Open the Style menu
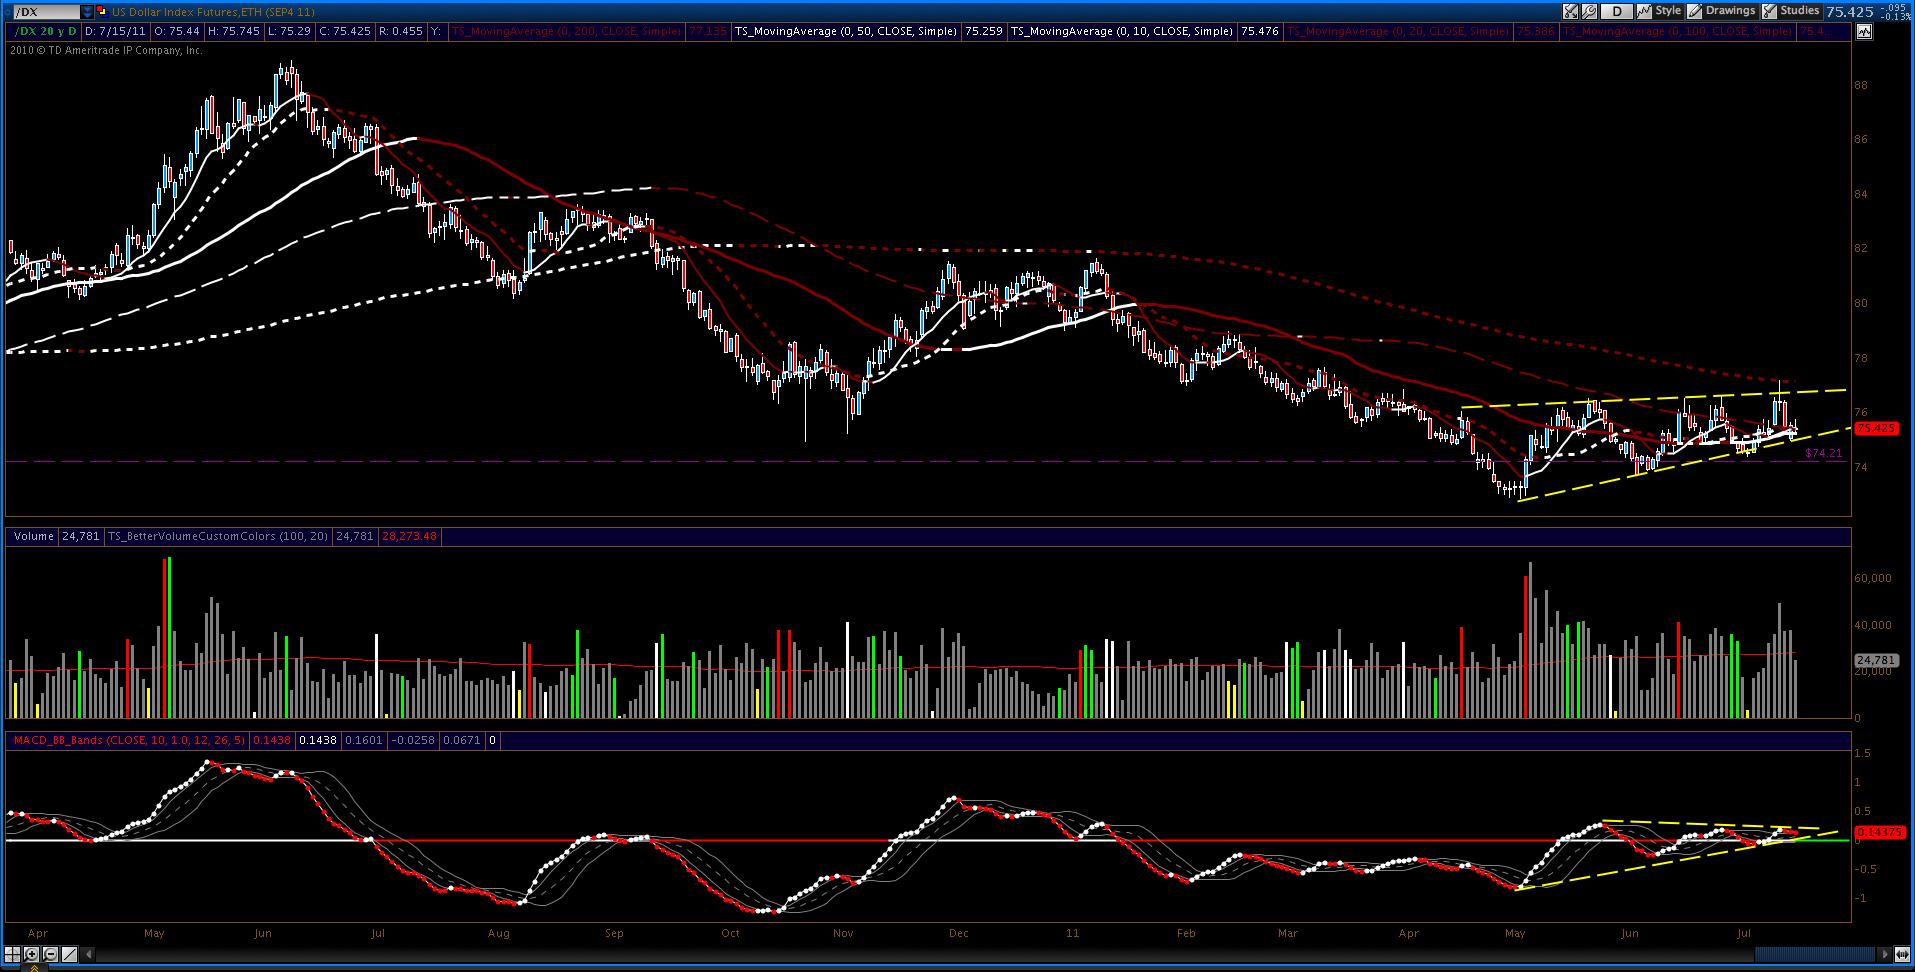Screen dimensions: 1915x972 point(1660,11)
